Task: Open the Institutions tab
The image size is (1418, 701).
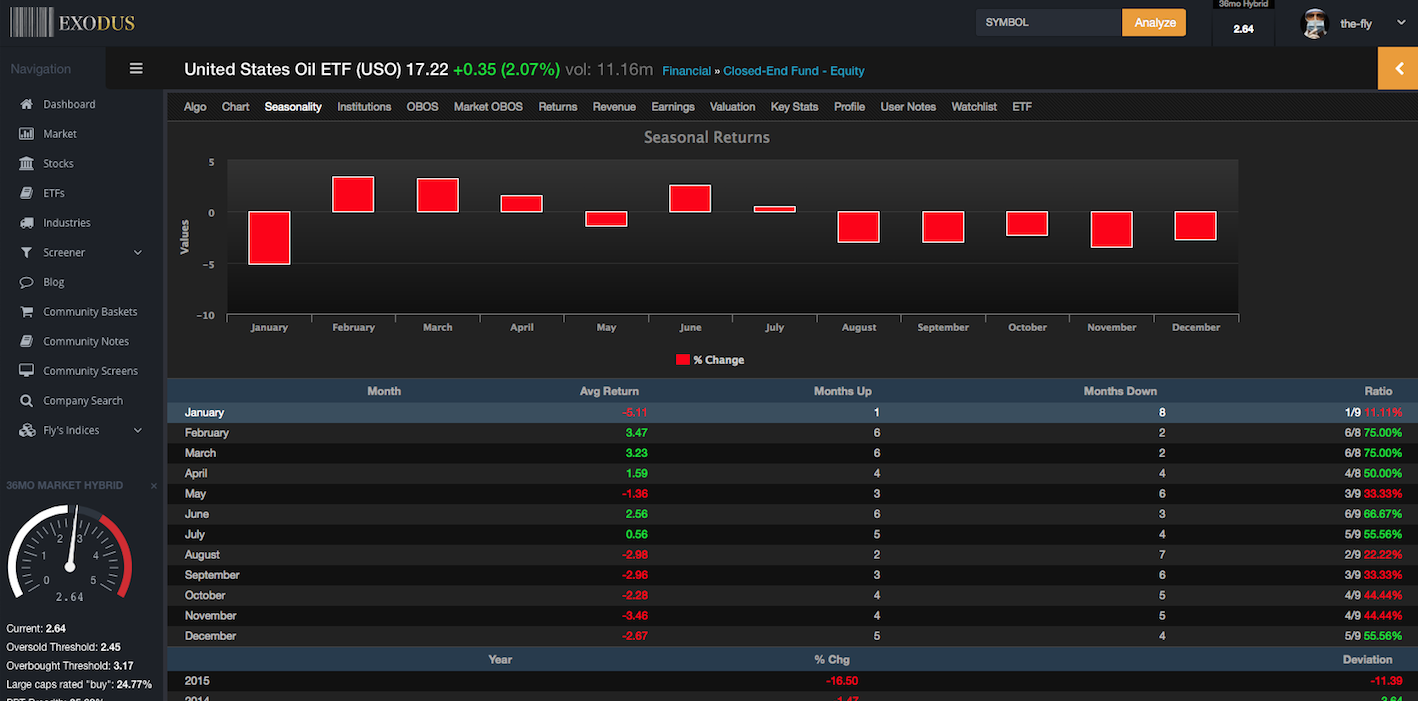Action: coord(364,107)
